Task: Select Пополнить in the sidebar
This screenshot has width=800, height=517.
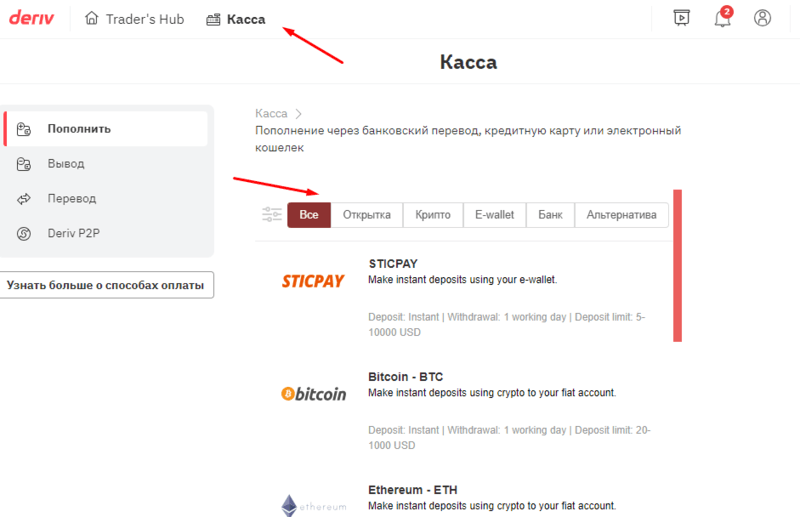Action: (106, 129)
